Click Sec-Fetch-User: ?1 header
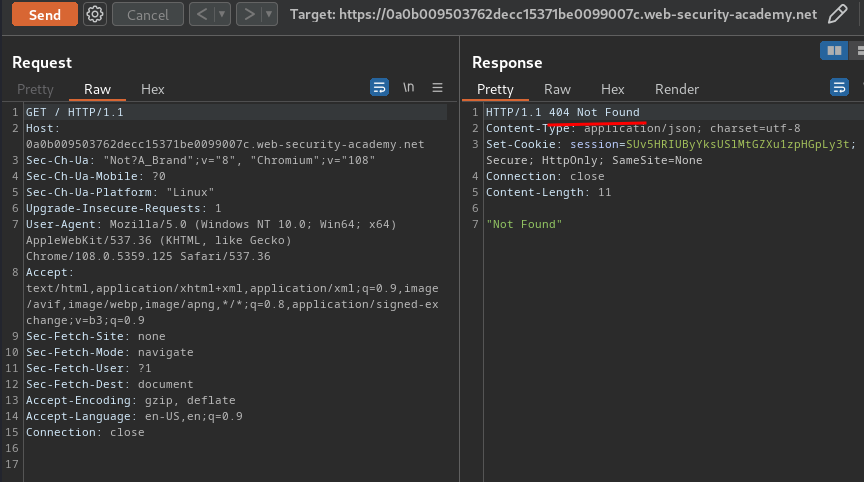864x482 pixels. (88, 369)
